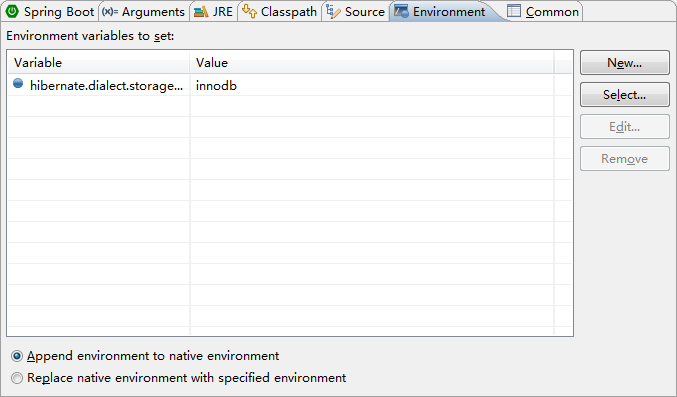Image resolution: width=677 pixels, height=397 pixels.
Task: Click the New... button
Action: click(x=625, y=63)
